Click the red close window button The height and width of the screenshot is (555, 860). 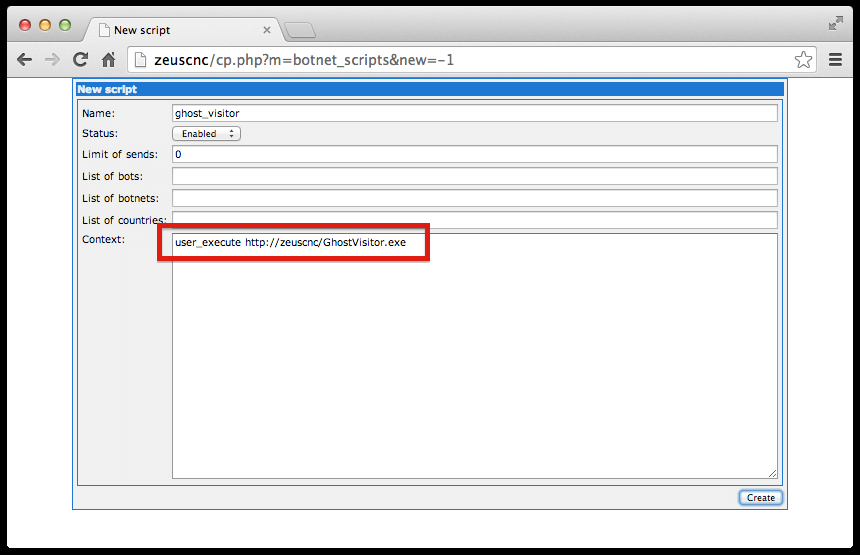[x=25, y=25]
